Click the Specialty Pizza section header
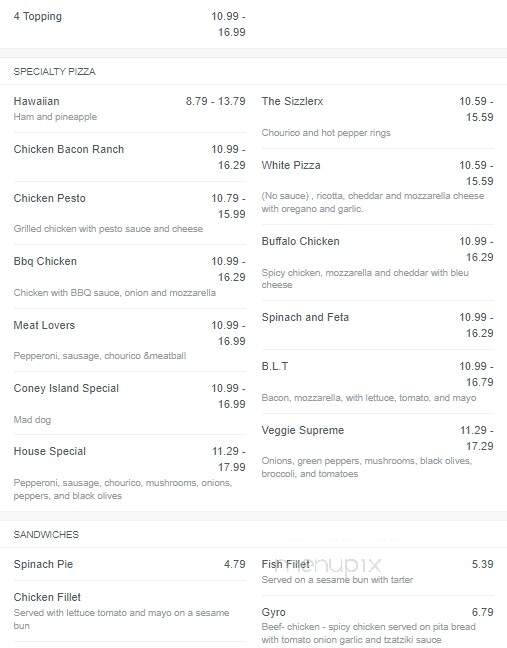507x648 pixels. pyautogui.click(x=55, y=71)
